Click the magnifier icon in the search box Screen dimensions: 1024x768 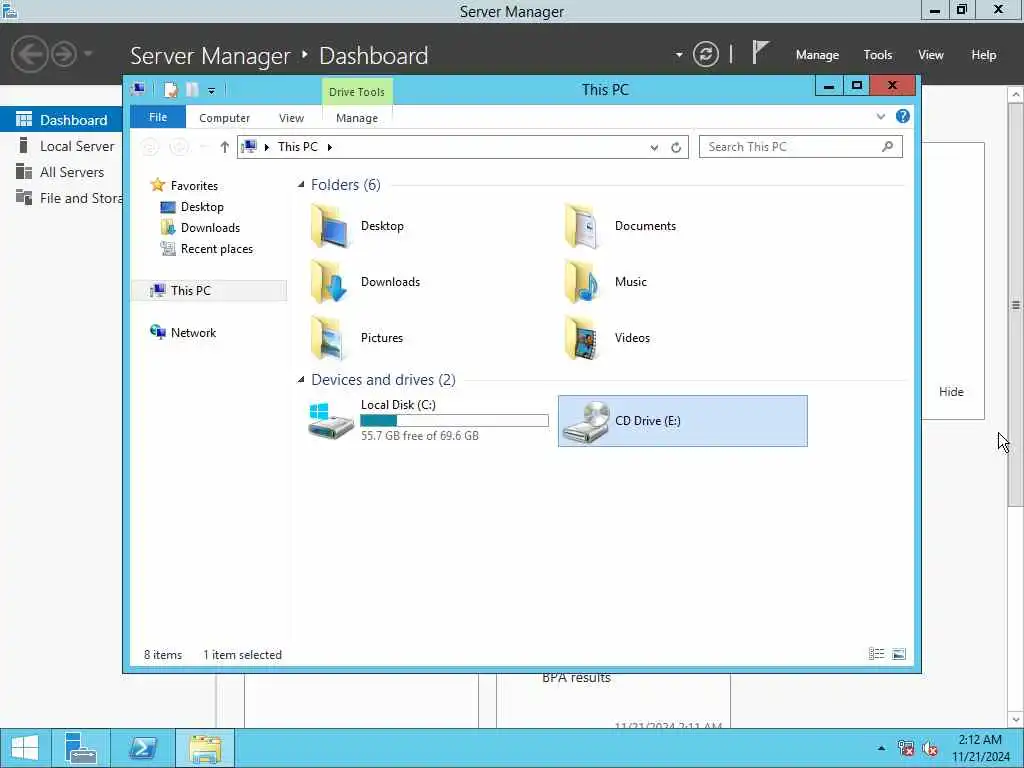[x=887, y=146]
